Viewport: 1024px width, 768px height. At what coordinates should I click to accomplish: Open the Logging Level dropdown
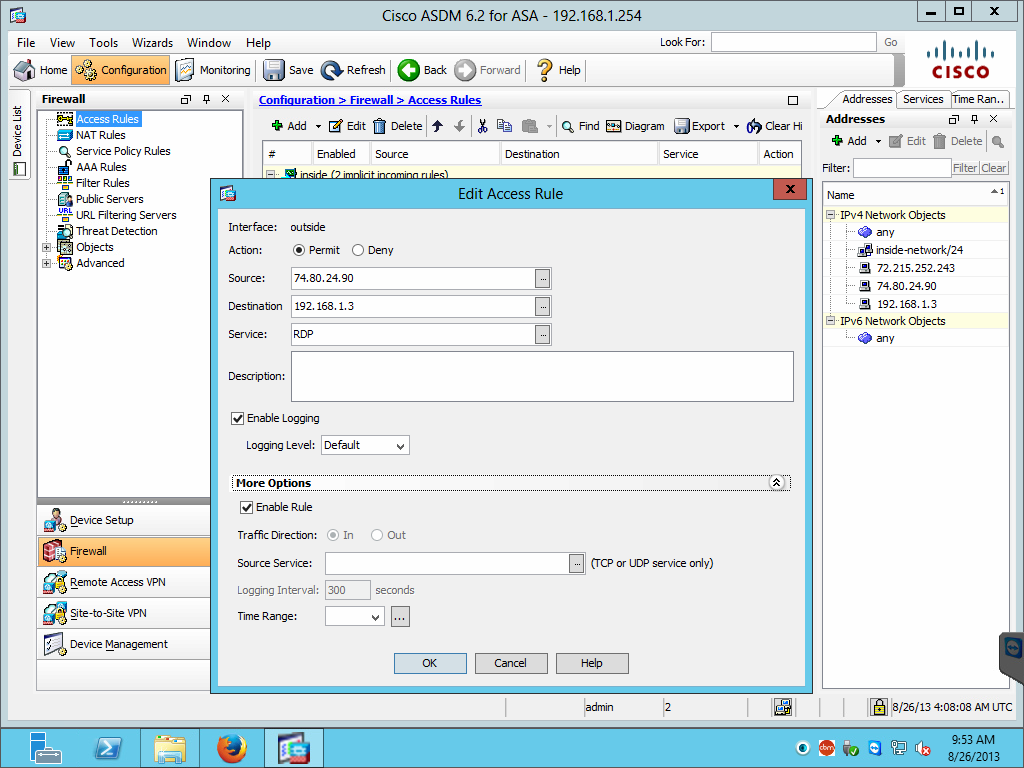pos(365,445)
